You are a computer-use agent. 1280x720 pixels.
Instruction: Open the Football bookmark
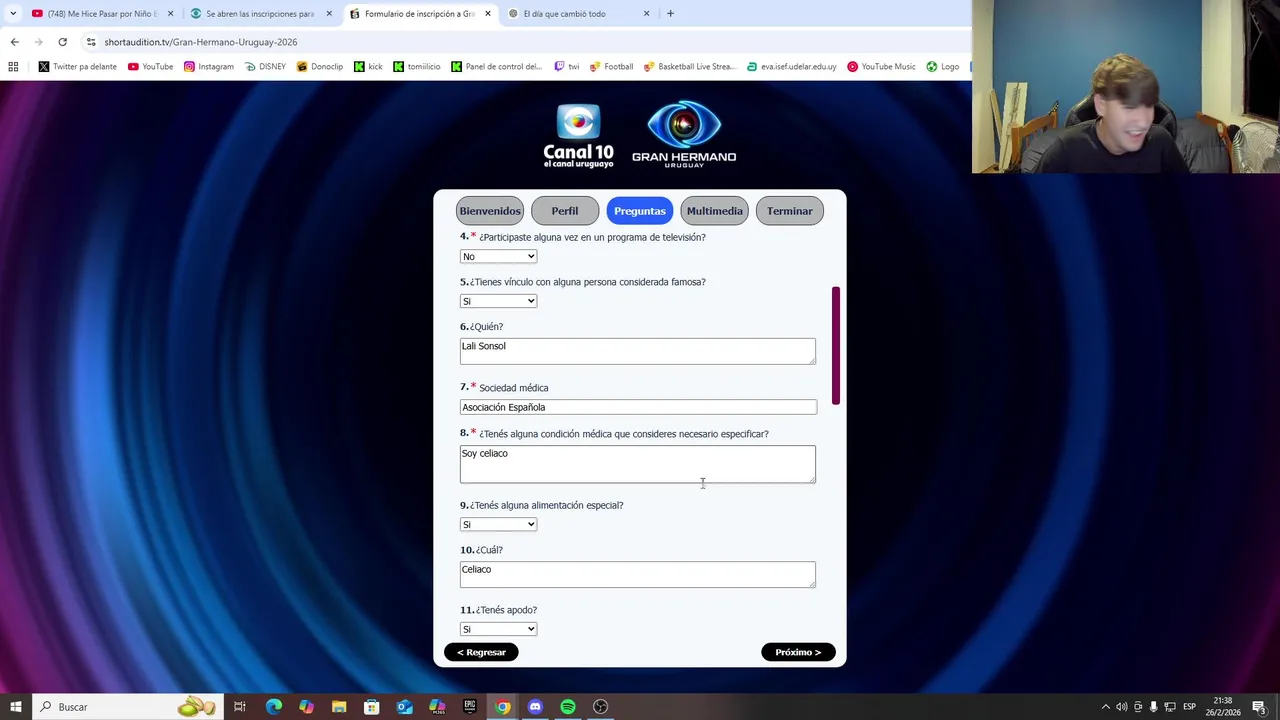[611, 66]
